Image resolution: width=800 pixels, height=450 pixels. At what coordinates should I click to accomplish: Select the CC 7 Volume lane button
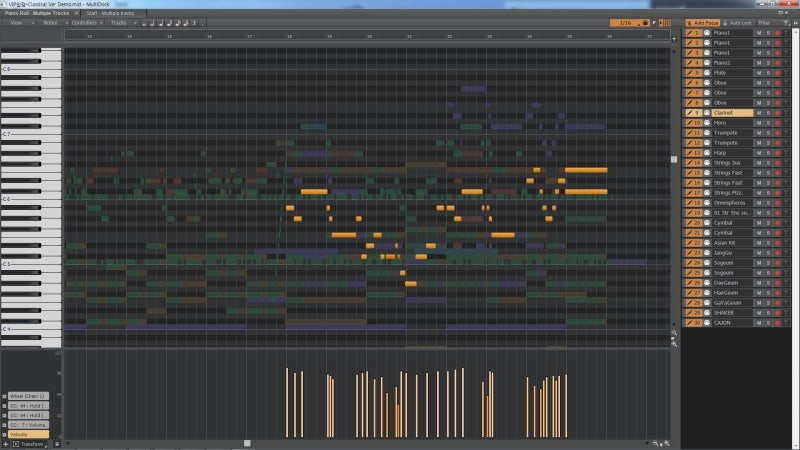[29, 425]
